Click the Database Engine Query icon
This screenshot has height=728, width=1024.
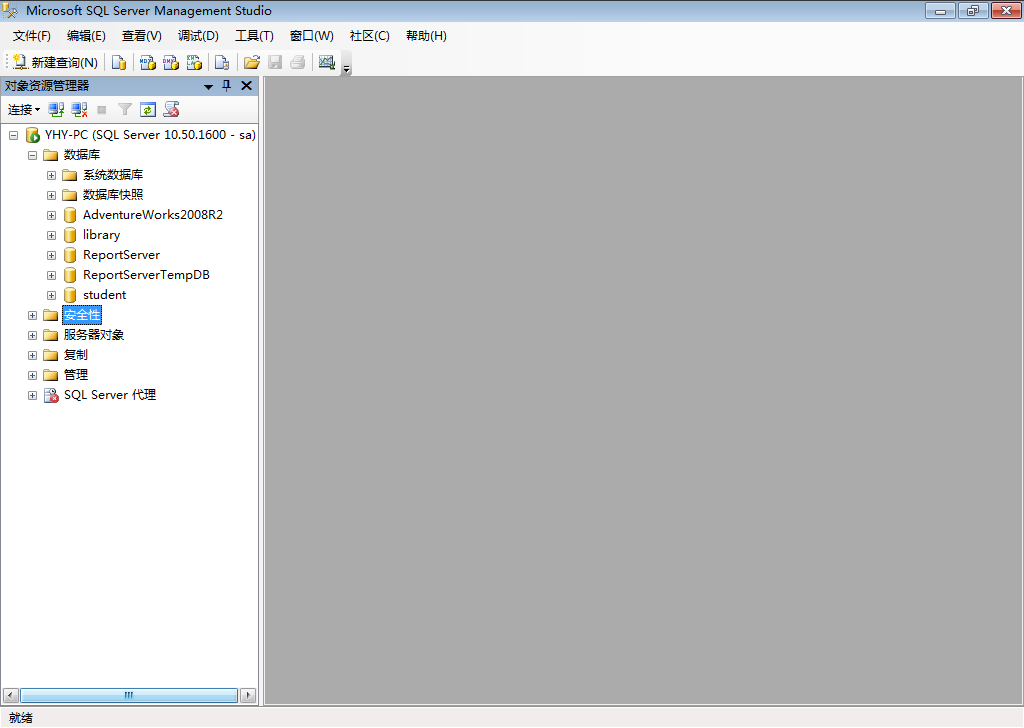click(x=119, y=62)
